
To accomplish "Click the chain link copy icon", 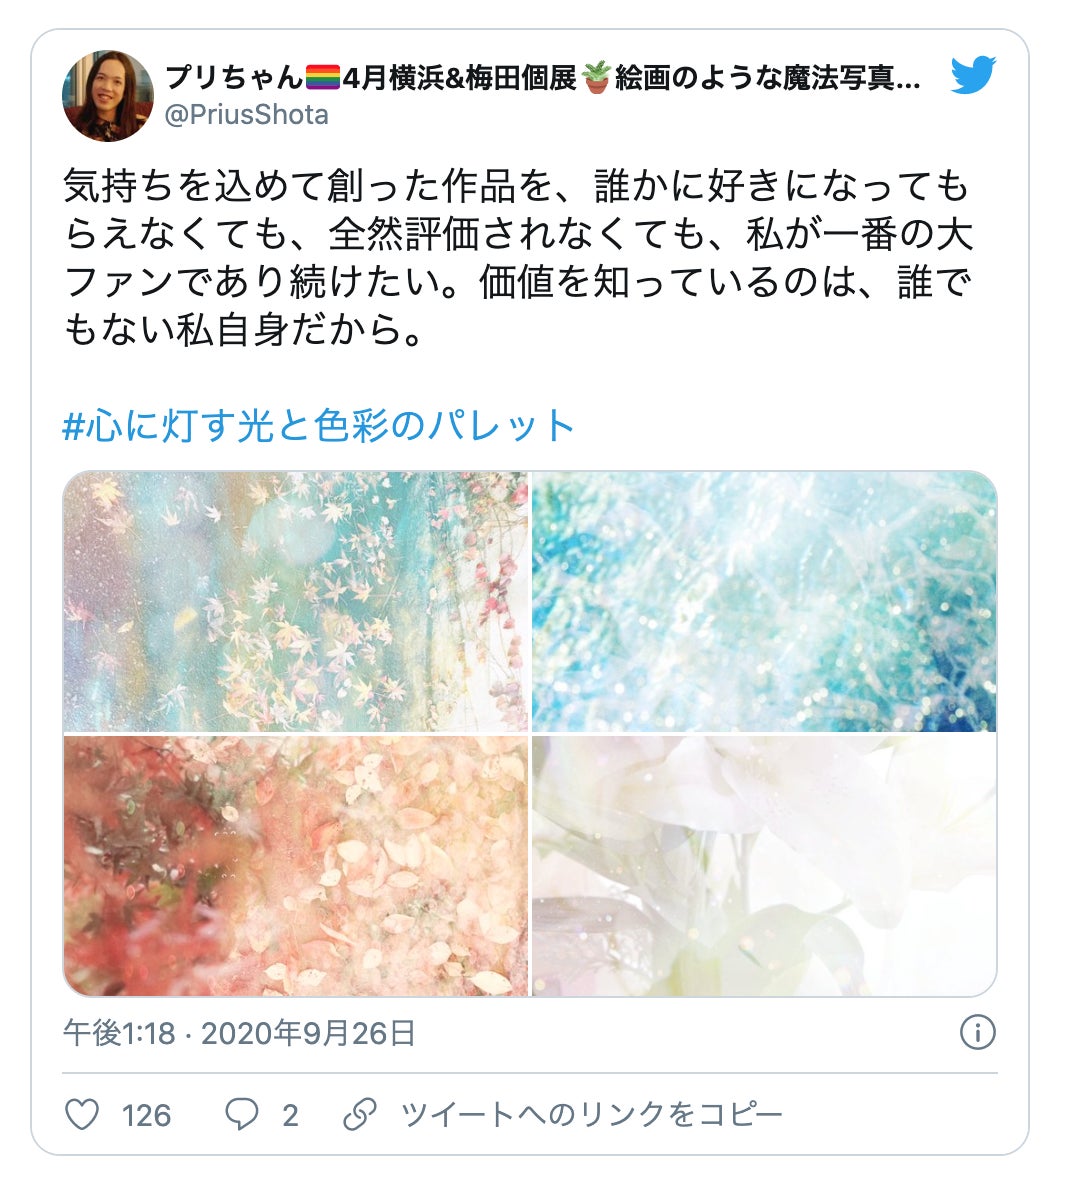I will [360, 1115].
